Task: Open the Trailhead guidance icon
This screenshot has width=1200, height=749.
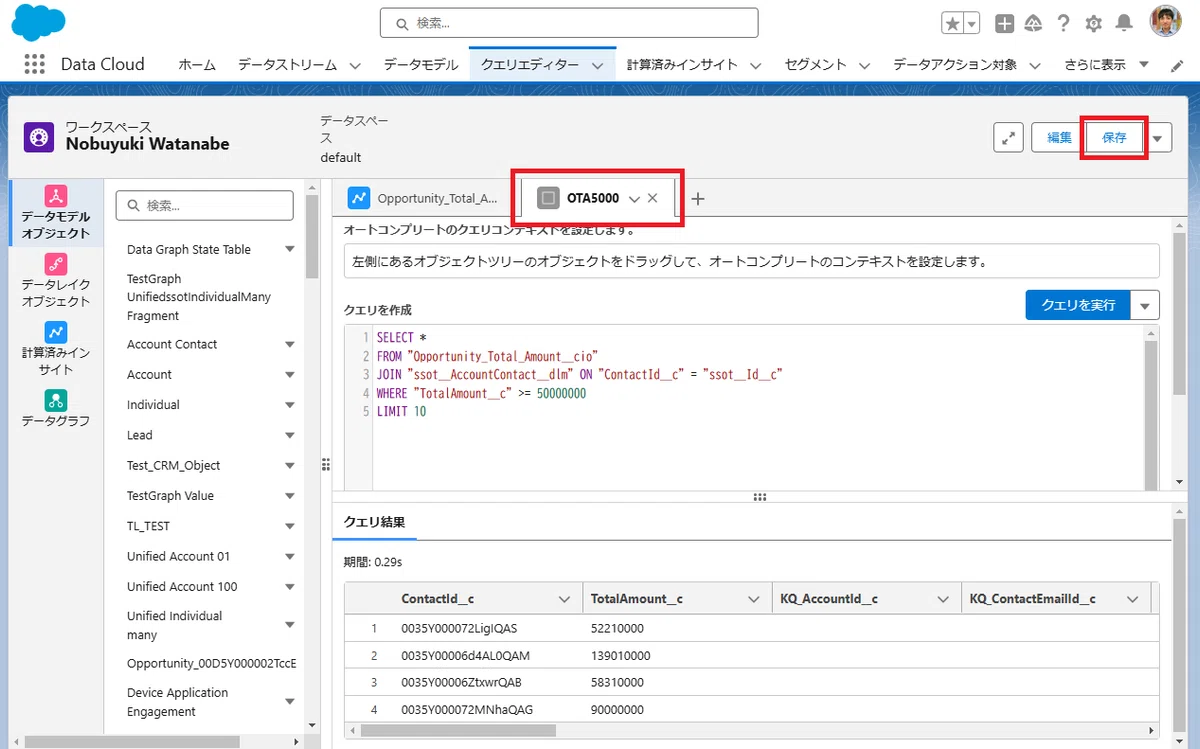Action: [x=1034, y=23]
